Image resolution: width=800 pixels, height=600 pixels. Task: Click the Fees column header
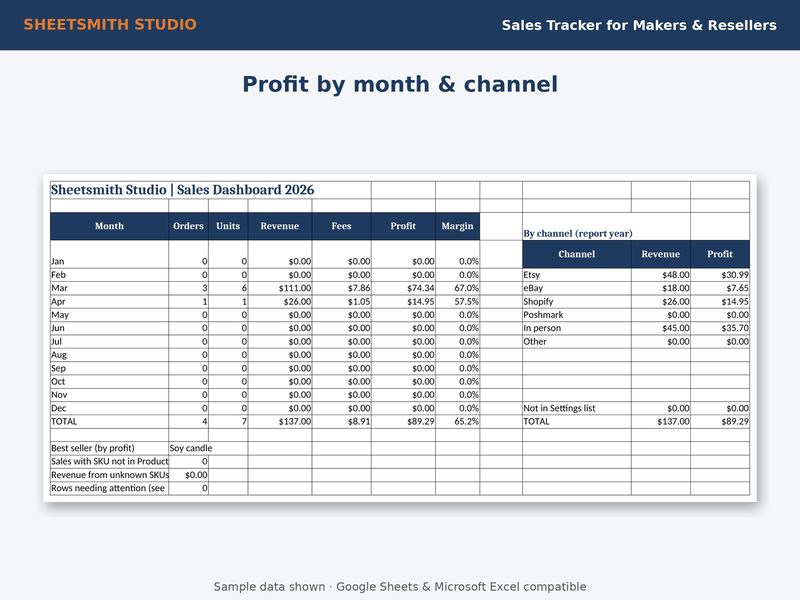coord(341,226)
